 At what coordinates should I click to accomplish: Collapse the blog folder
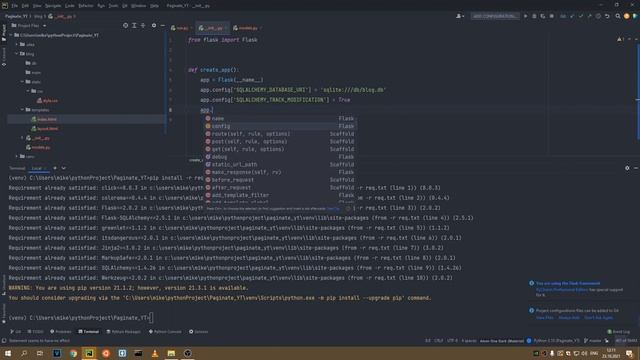coord(17,53)
